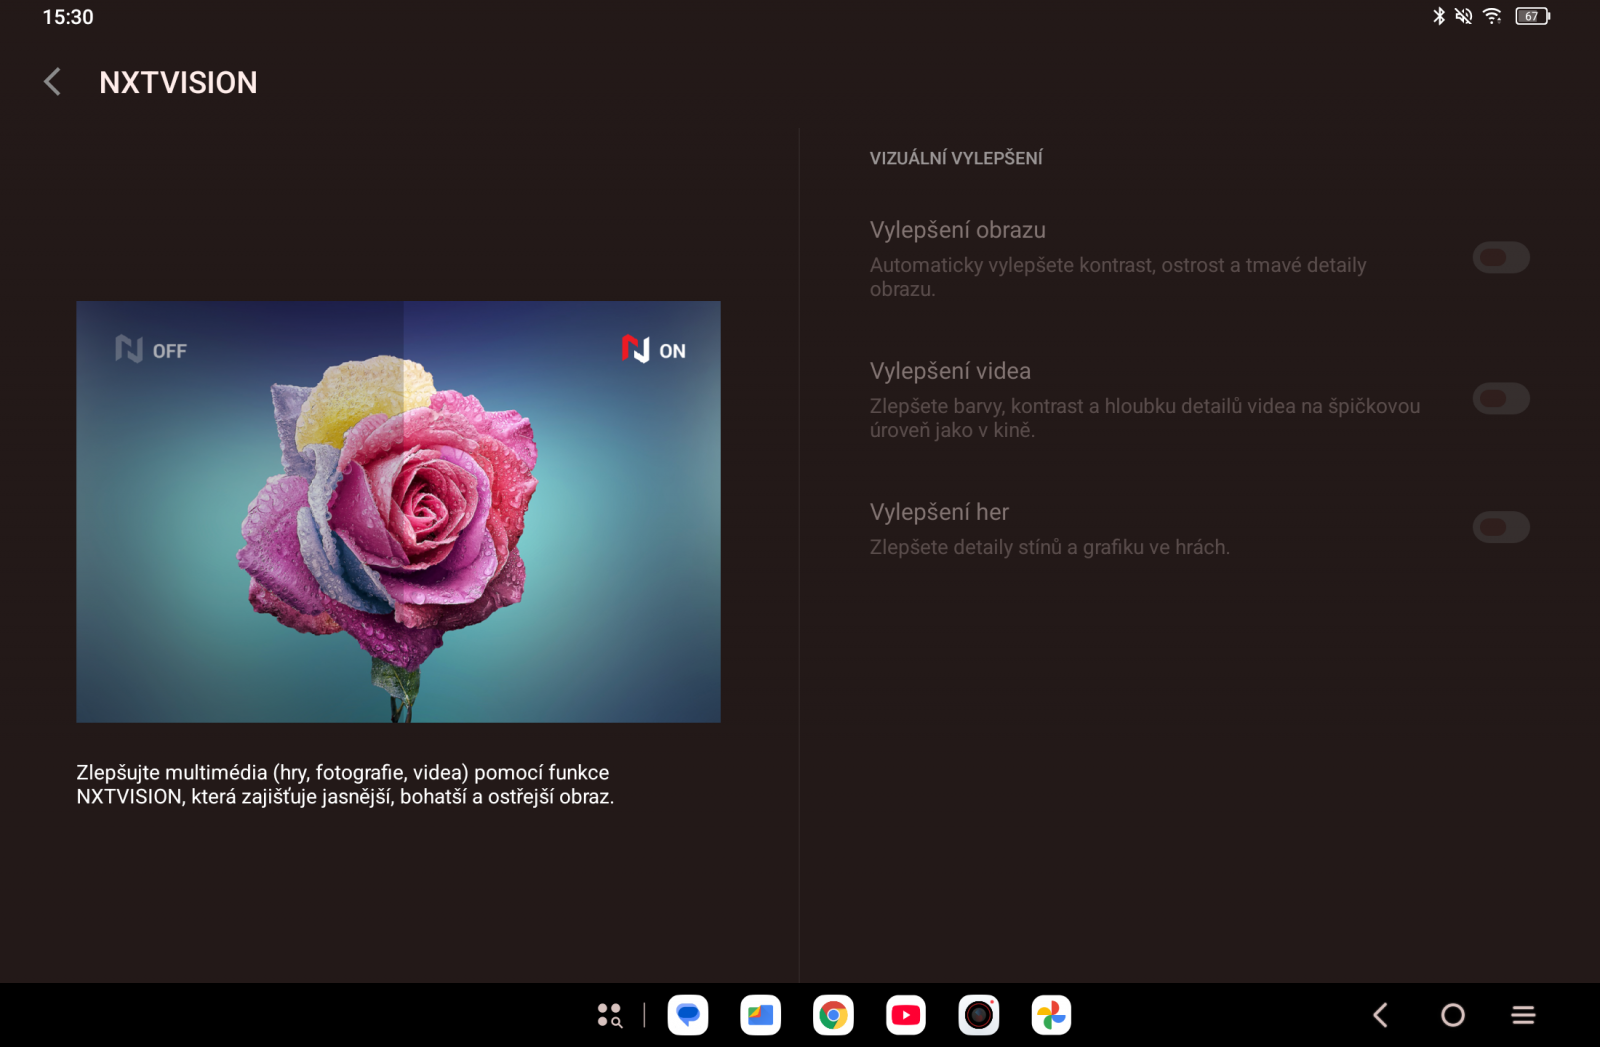Activate the Vylepšení her switch
Viewport: 1600px width, 1047px height.
click(1500, 527)
